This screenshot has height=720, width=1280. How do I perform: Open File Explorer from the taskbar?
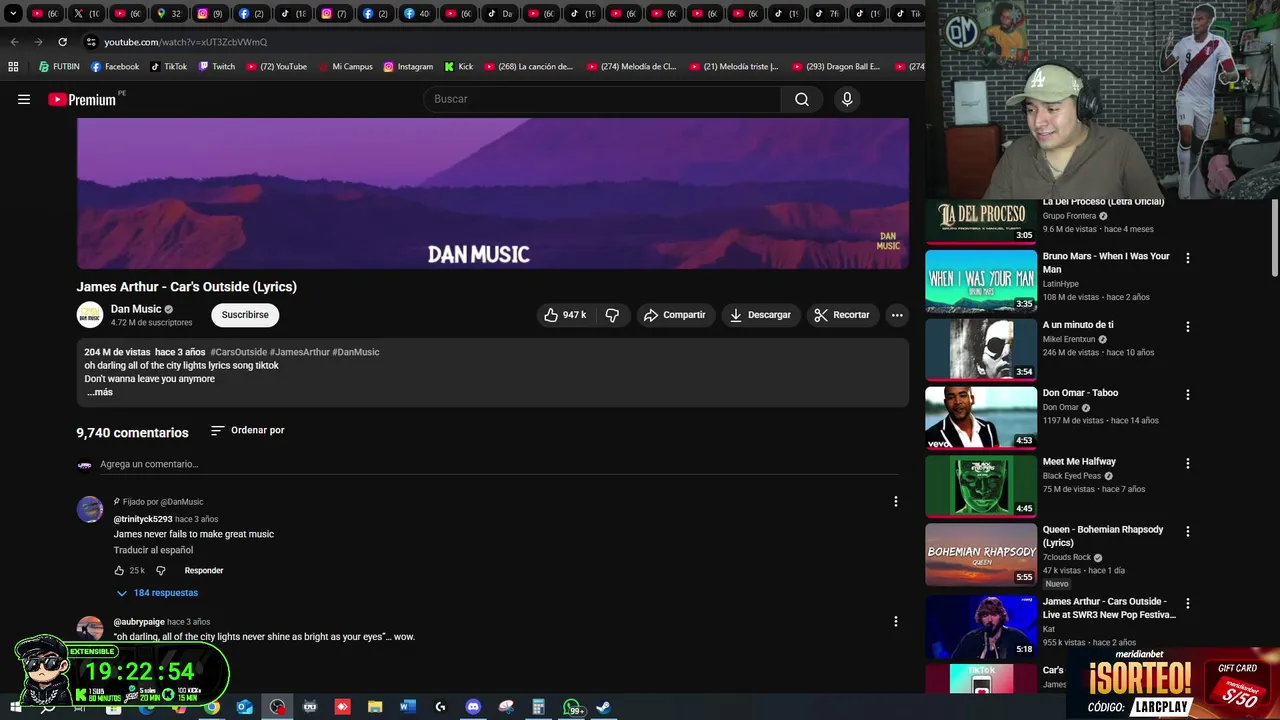(x=375, y=707)
